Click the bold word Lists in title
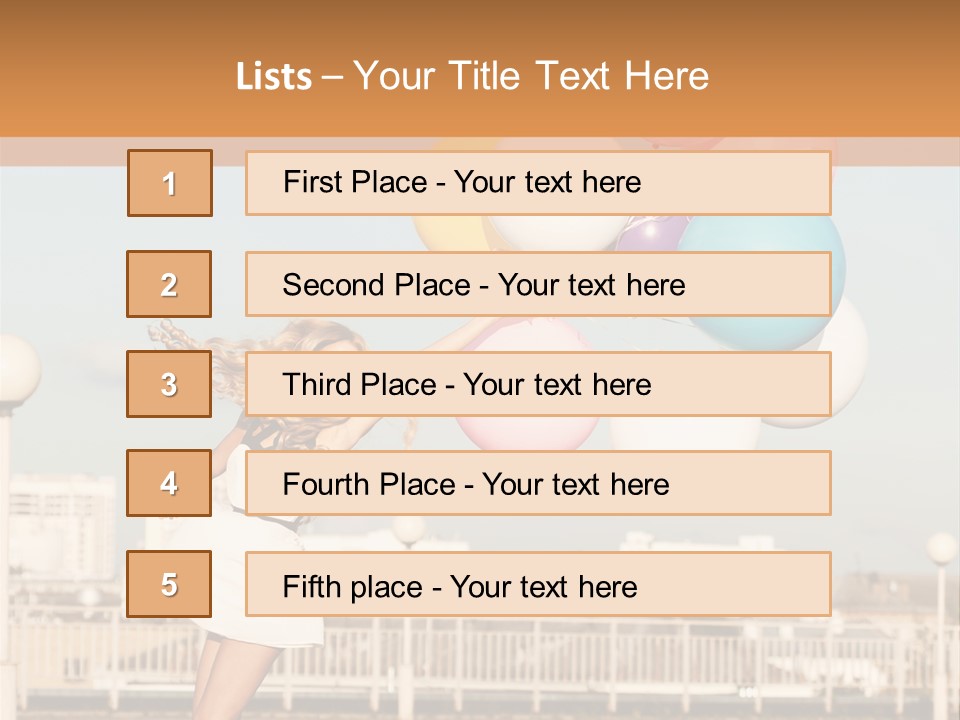The width and height of the screenshot is (960, 720). coord(274,77)
